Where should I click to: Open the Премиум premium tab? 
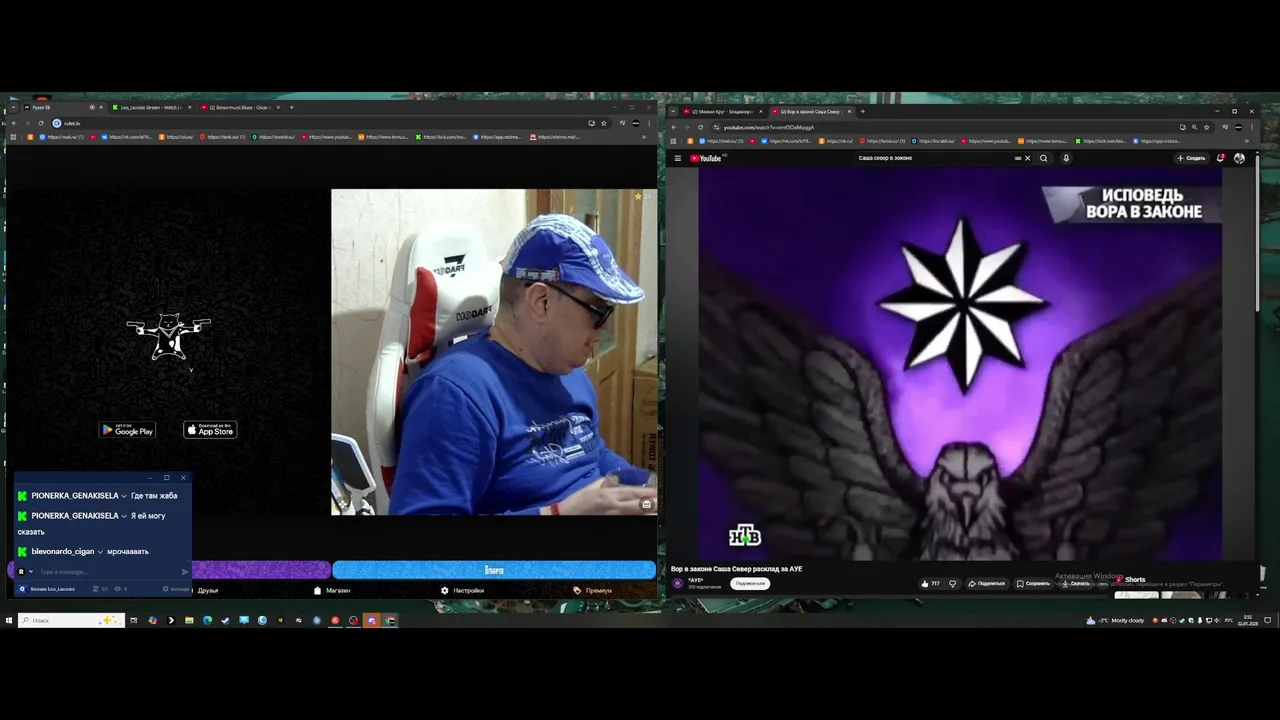coord(593,590)
